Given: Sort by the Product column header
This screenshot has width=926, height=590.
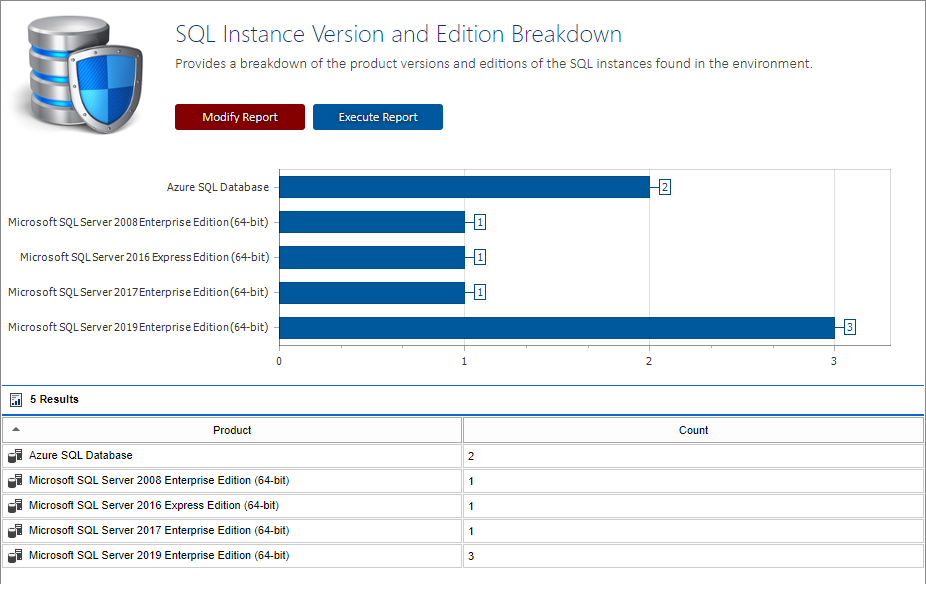Looking at the screenshot, I should click(232, 430).
